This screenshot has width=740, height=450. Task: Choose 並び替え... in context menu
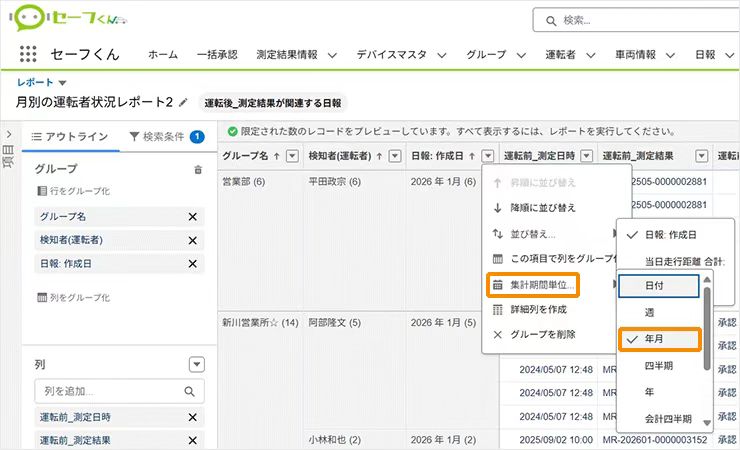533,234
